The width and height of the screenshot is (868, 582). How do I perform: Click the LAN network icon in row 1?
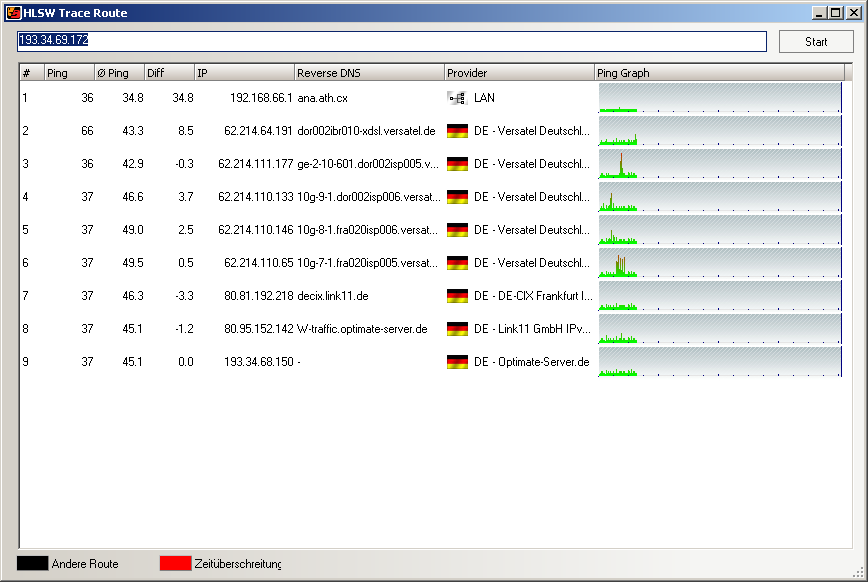point(457,98)
